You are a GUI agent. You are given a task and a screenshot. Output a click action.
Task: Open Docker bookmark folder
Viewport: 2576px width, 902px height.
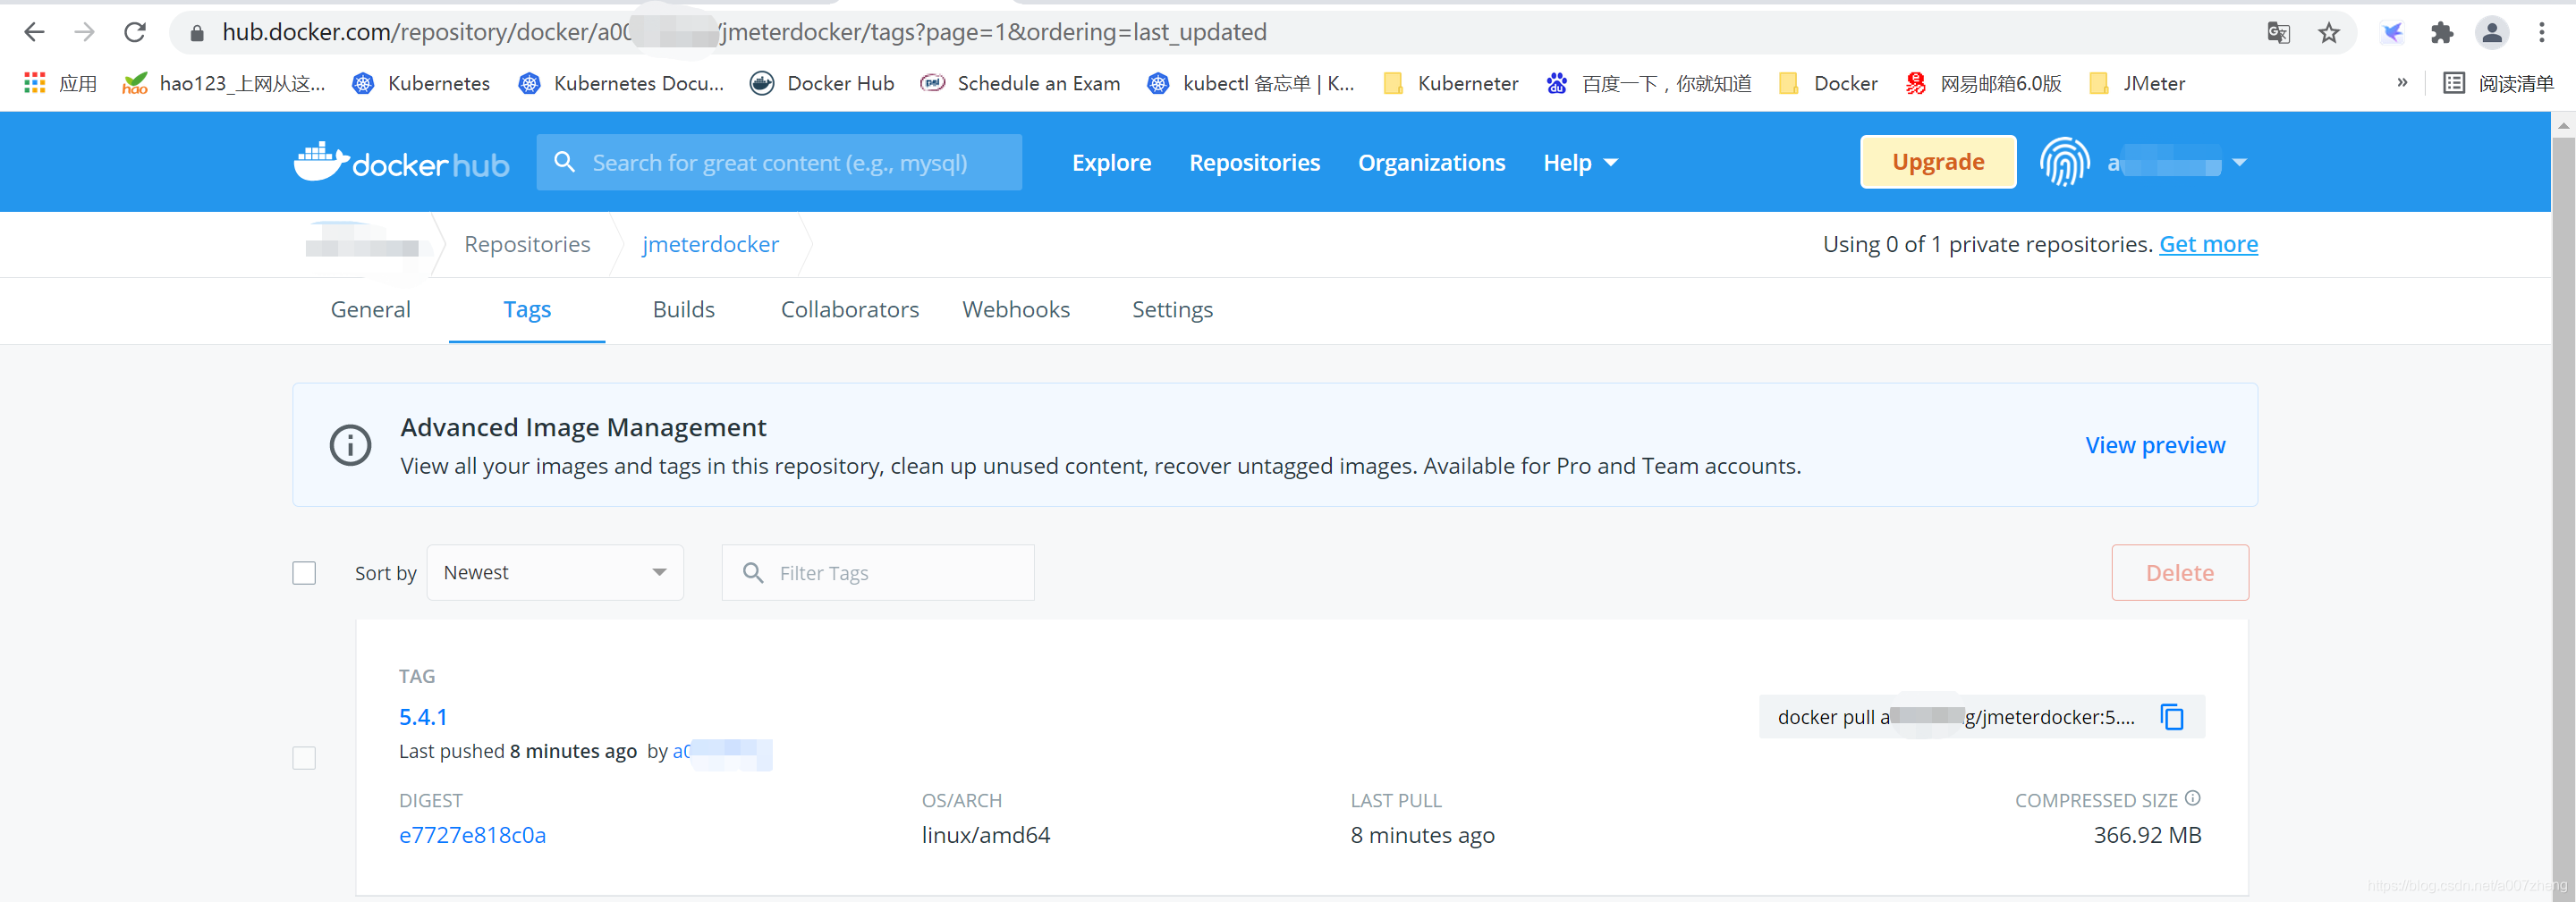coord(1828,83)
